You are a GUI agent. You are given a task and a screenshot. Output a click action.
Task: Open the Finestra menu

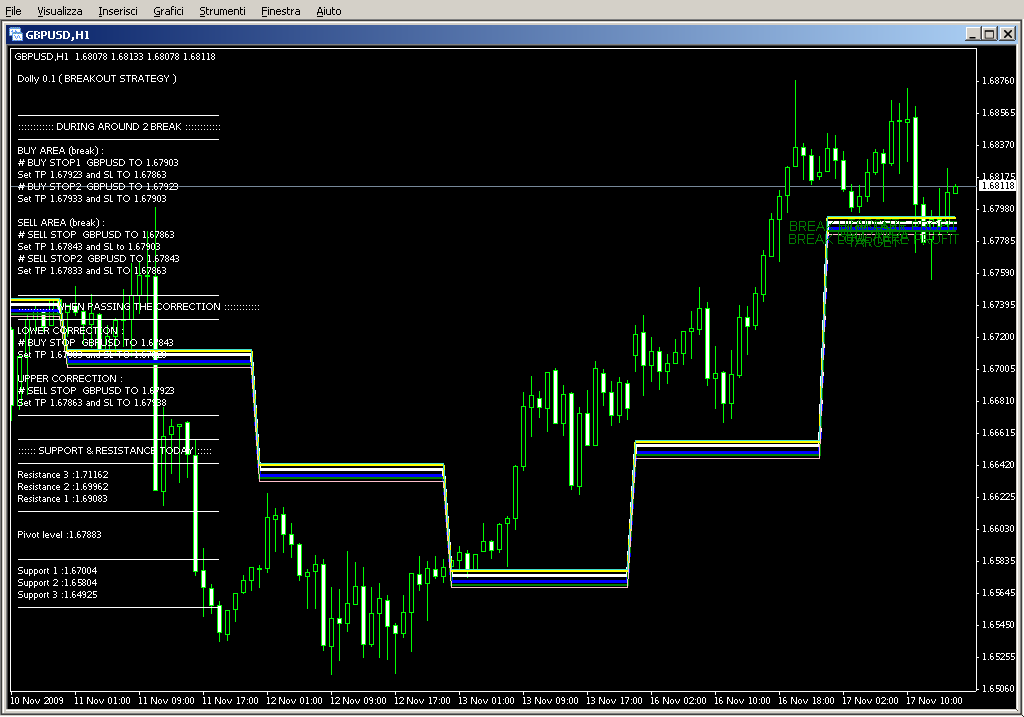pos(280,11)
